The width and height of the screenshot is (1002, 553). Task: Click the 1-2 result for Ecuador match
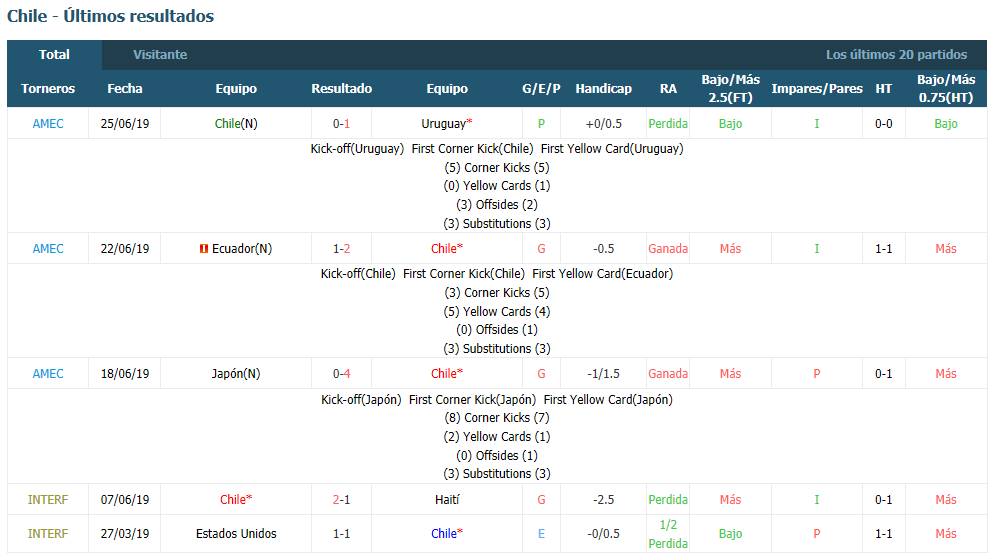341,249
